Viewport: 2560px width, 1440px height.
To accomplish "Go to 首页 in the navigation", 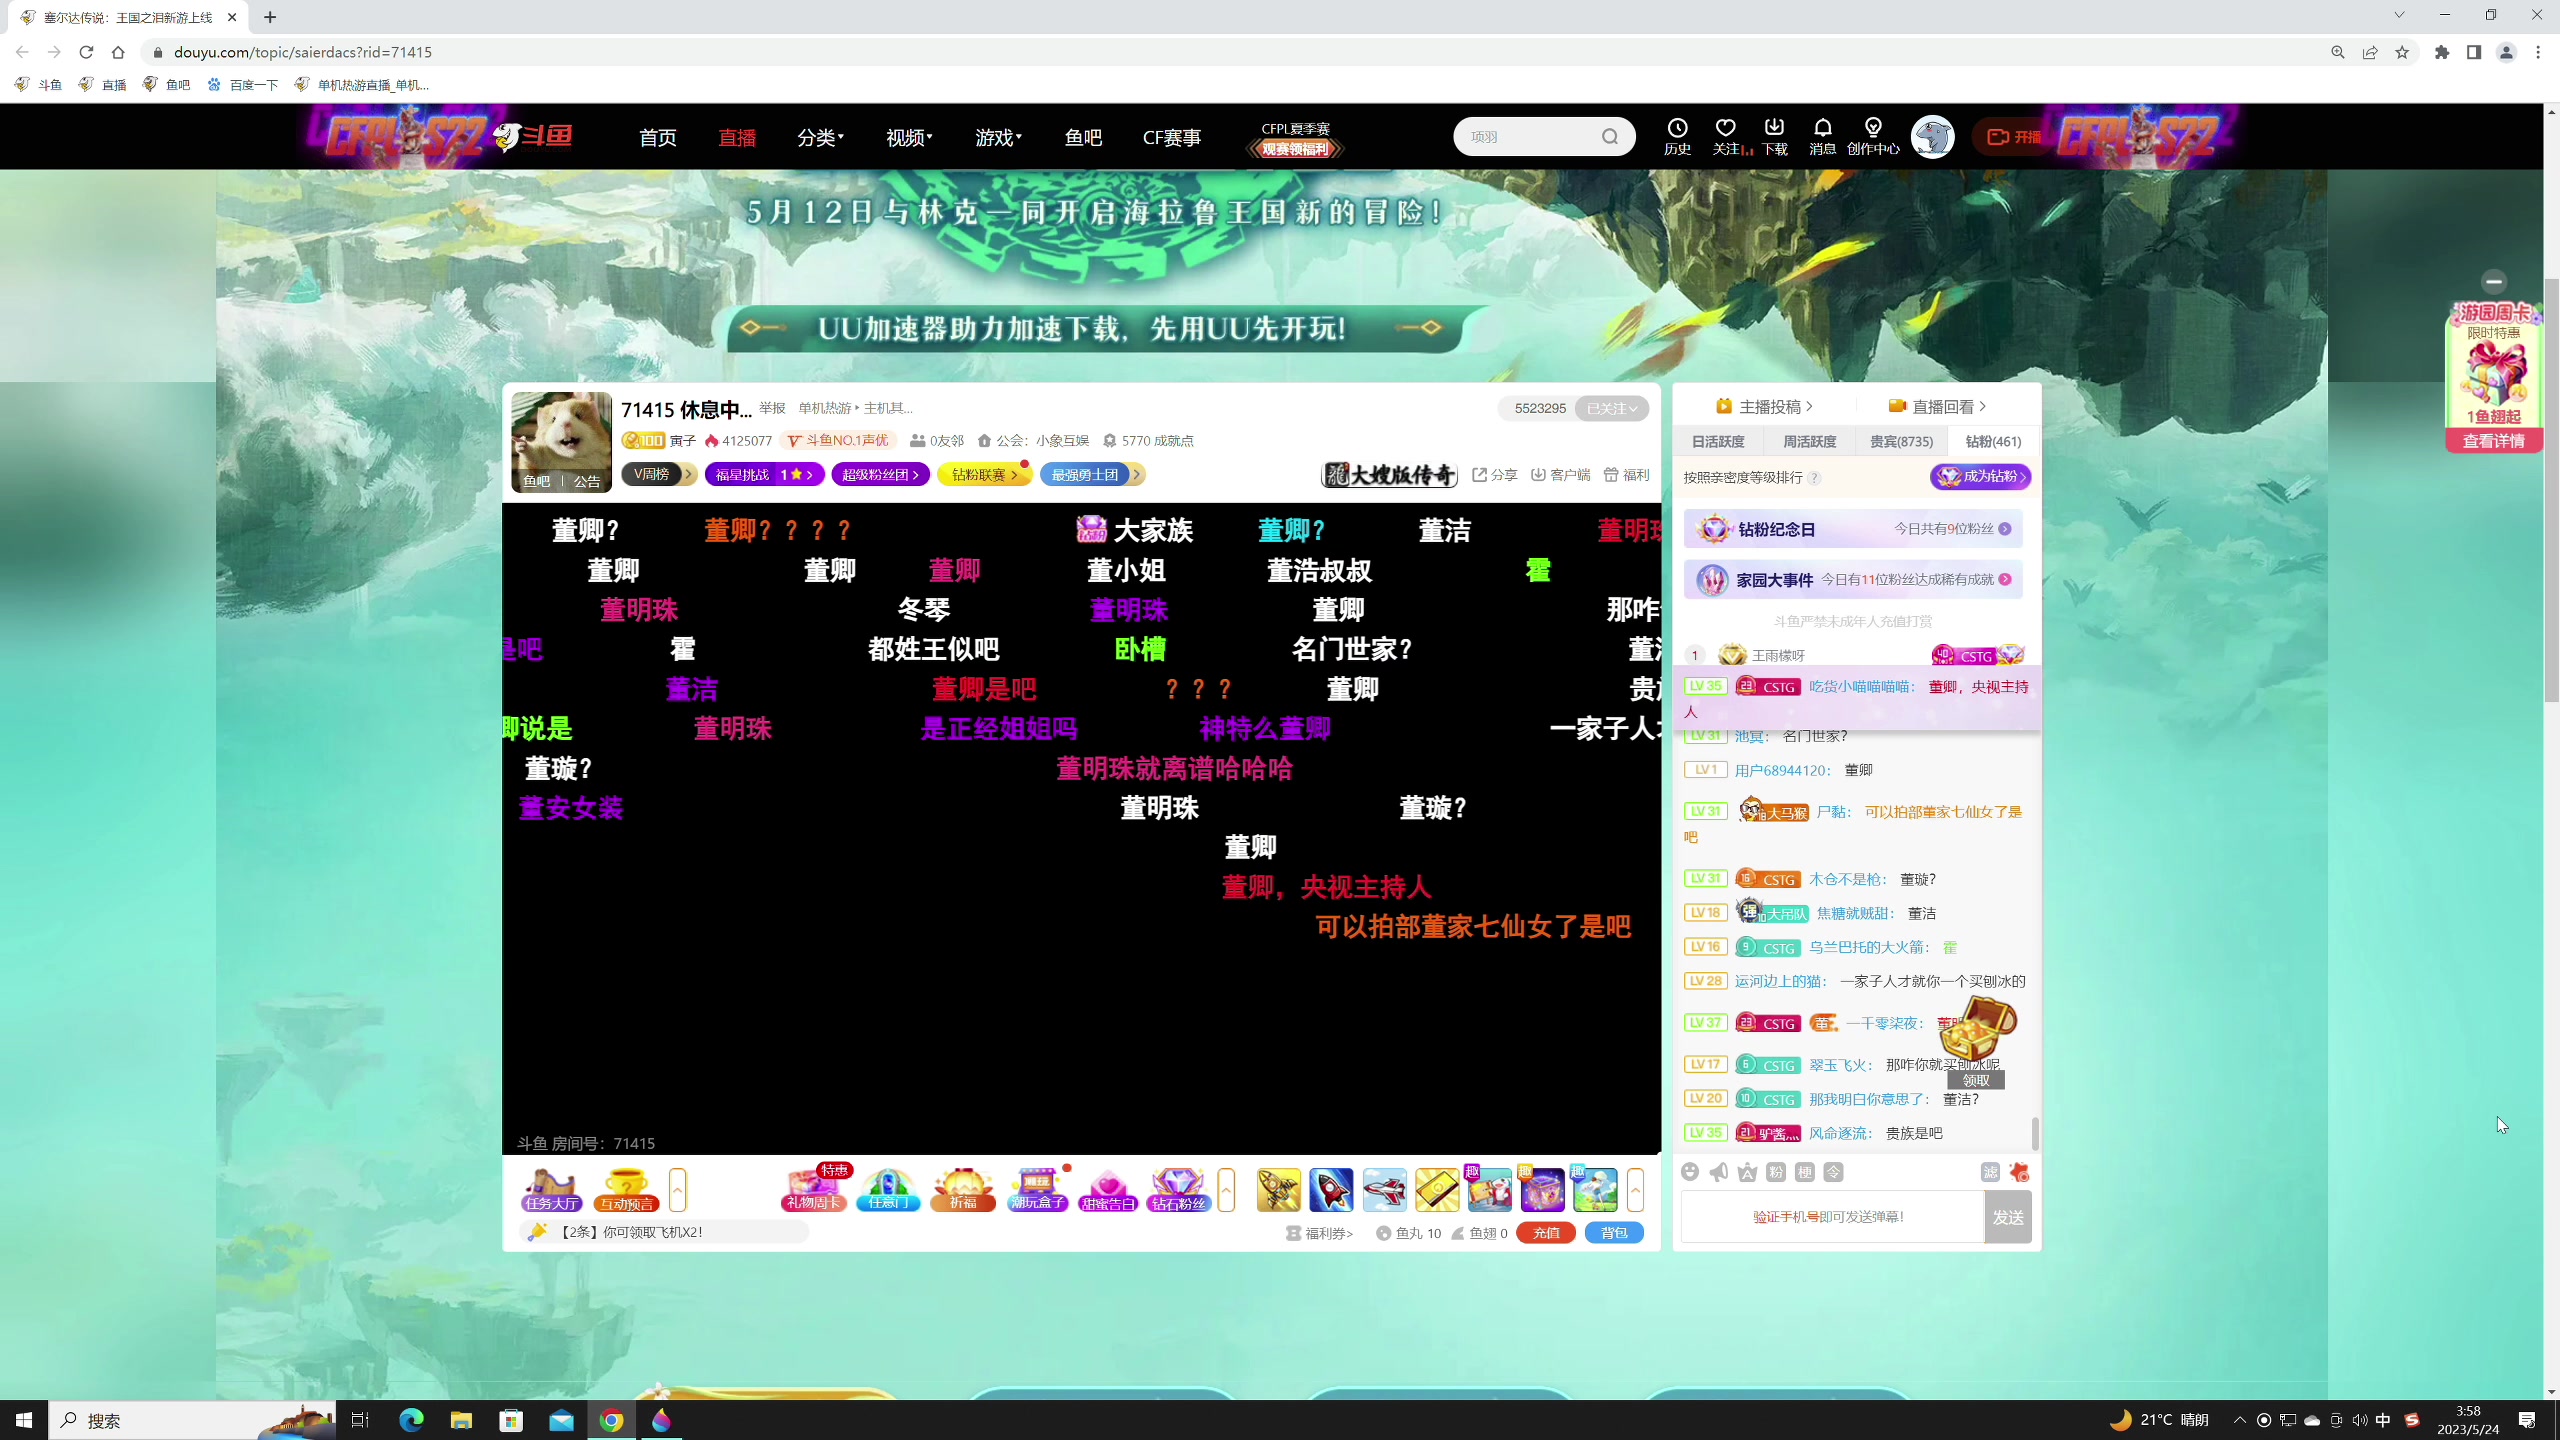I will (x=657, y=137).
